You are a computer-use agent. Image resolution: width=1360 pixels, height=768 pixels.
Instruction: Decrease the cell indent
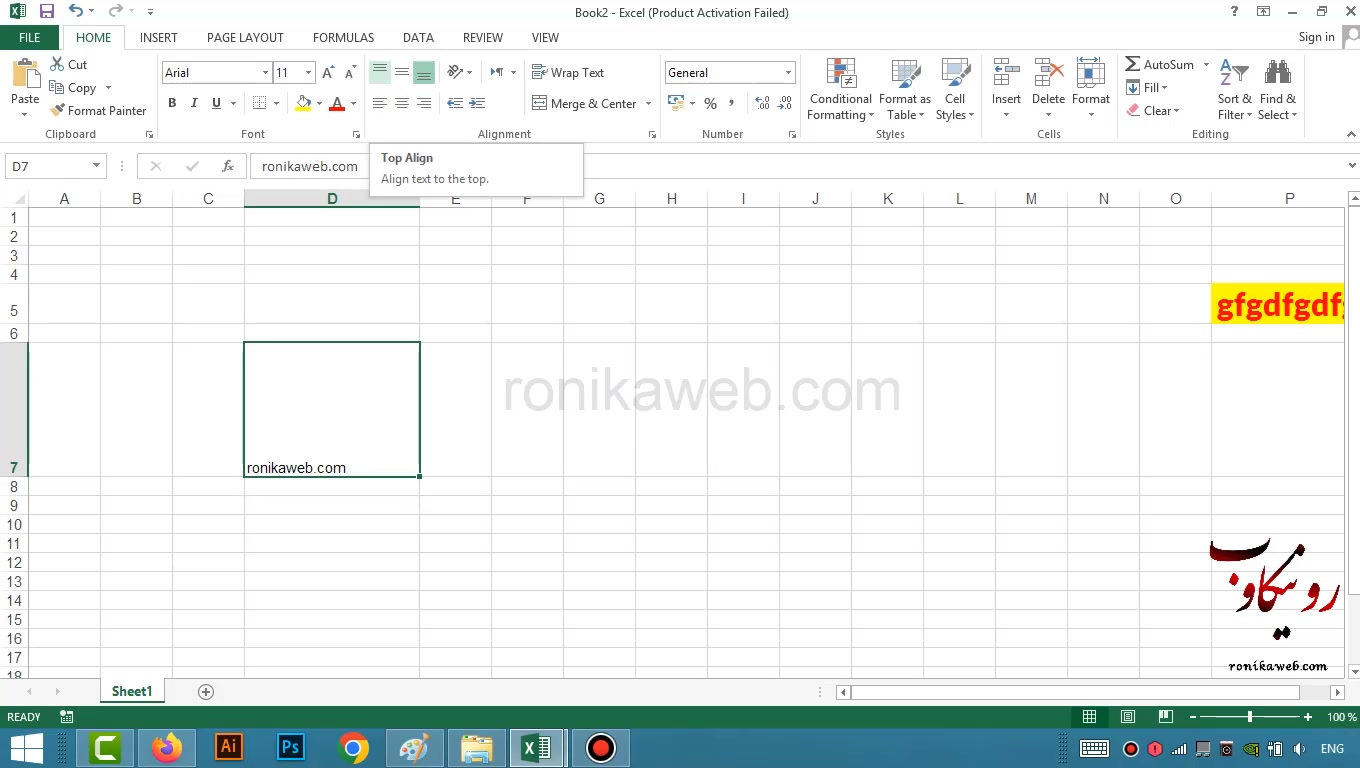pyautogui.click(x=455, y=103)
